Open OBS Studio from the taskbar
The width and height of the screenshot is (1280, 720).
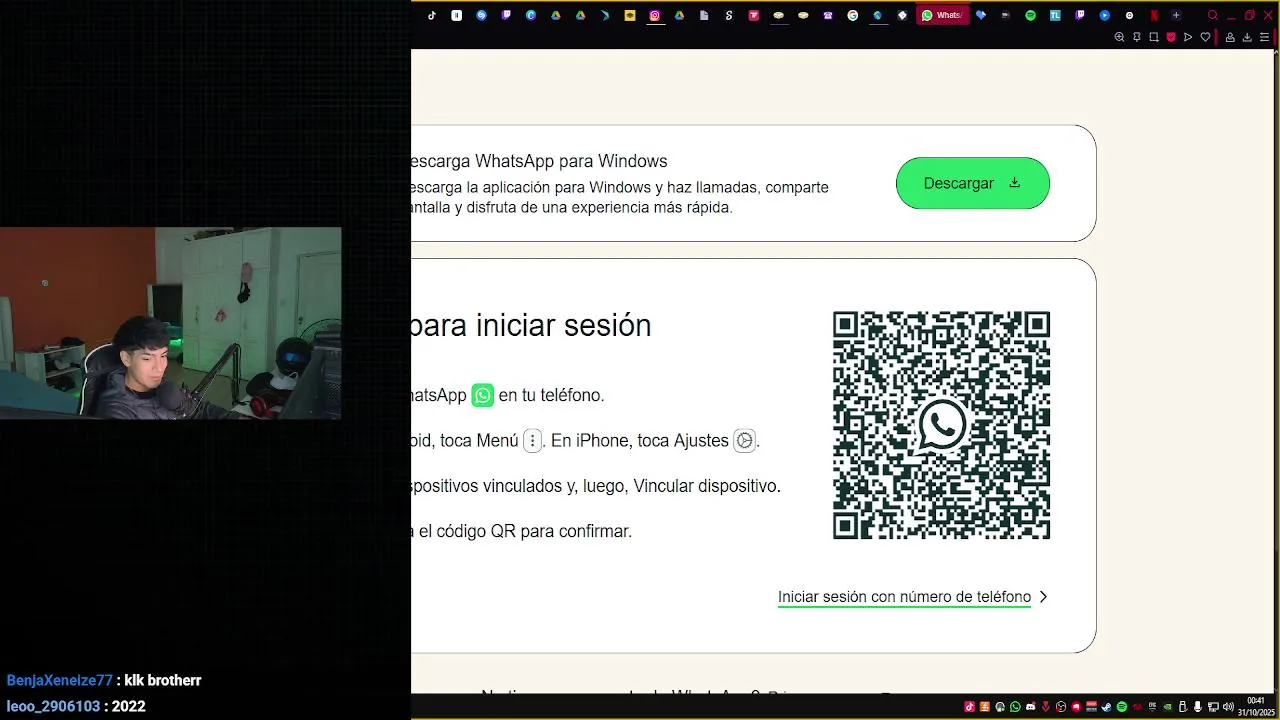[1061, 707]
